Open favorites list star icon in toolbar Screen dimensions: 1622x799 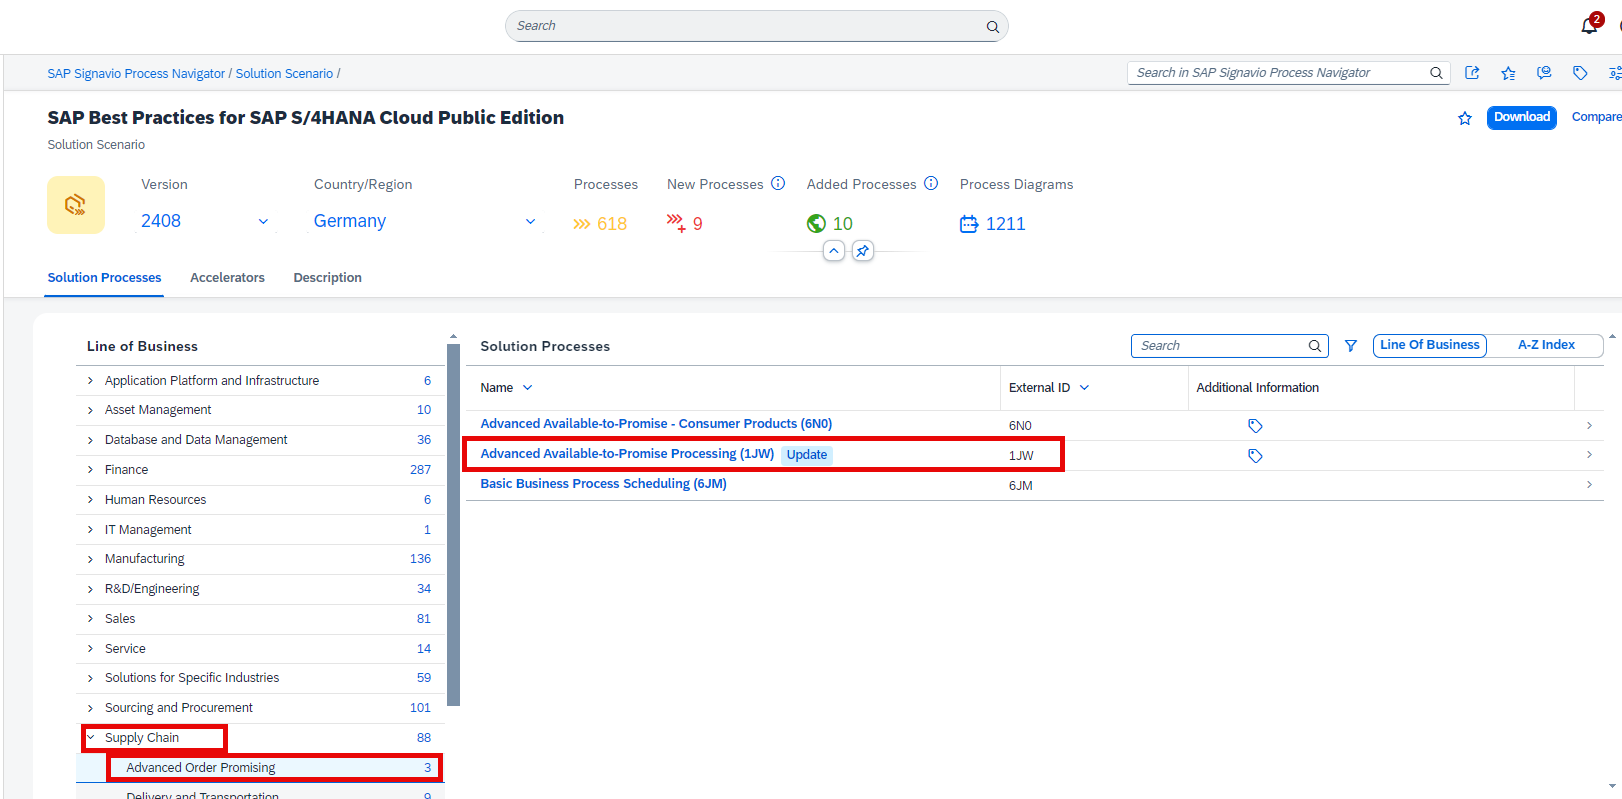click(x=1508, y=73)
